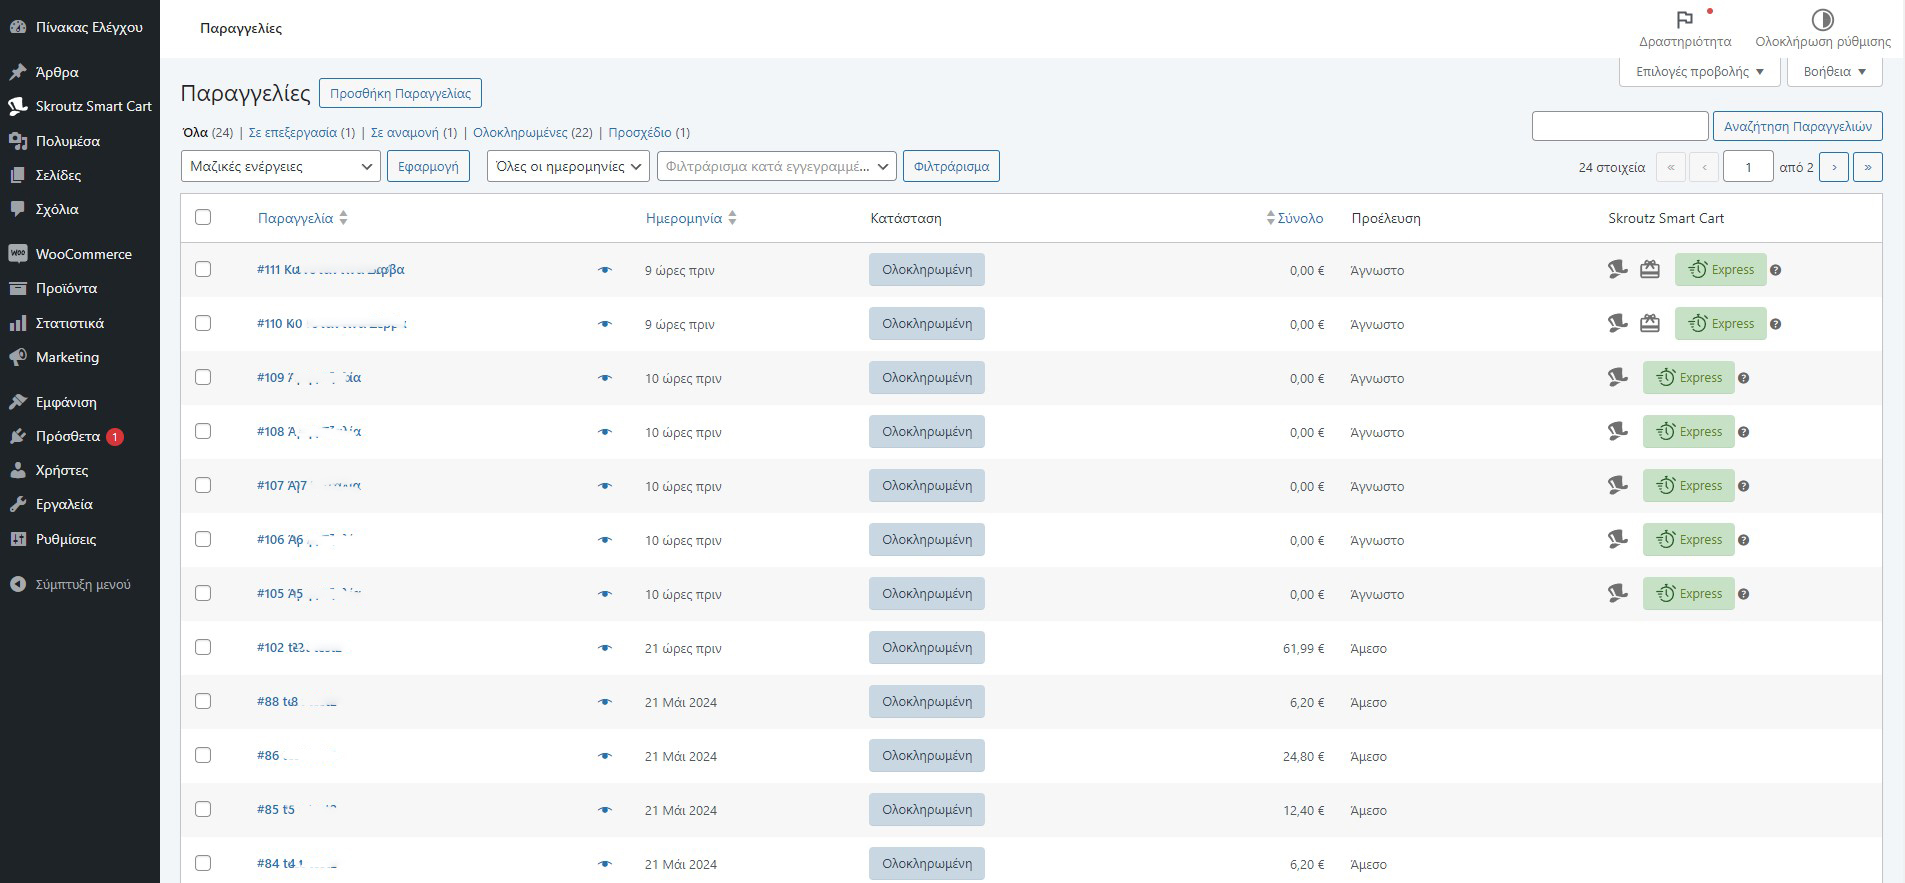Click the Finish setup half-circle icon

[x=1822, y=20]
